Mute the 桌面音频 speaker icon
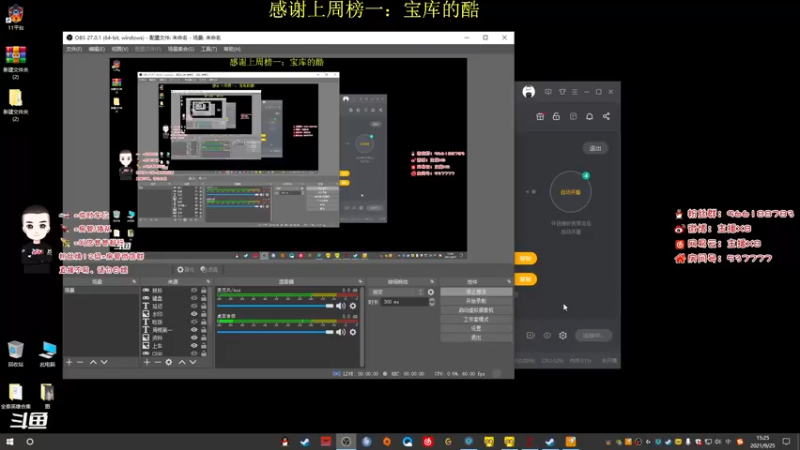The width and height of the screenshot is (800, 450). pos(340,332)
